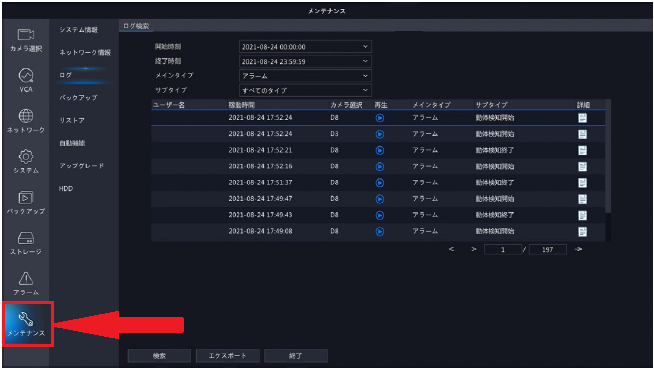View details of 17:52:21 entry
Image resolution: width=654 pixels, height=368 pixels.
click(x=583, y=151)
